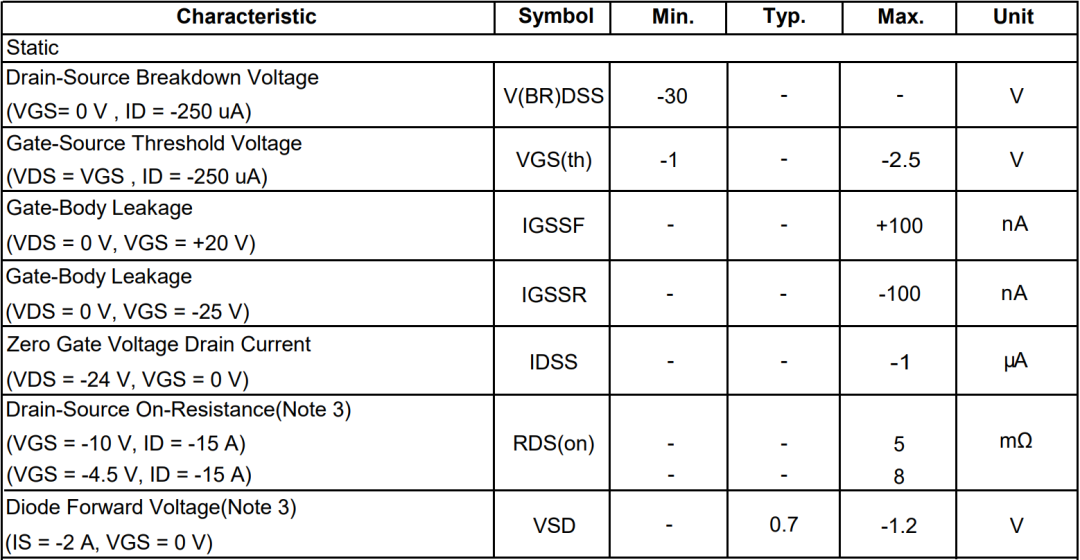Select the VGS(th) symbol cell
The height and width of the screenshot is (560, 1080).
(554, 159)
